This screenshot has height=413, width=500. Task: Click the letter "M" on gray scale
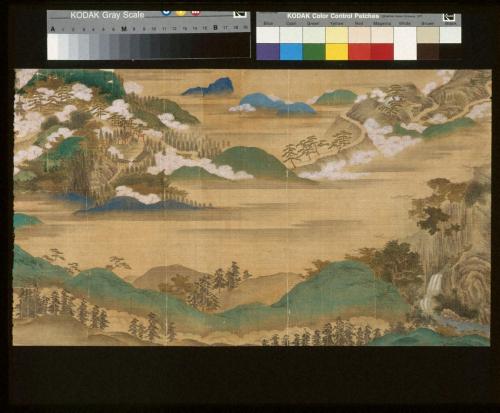pos(124,29)
